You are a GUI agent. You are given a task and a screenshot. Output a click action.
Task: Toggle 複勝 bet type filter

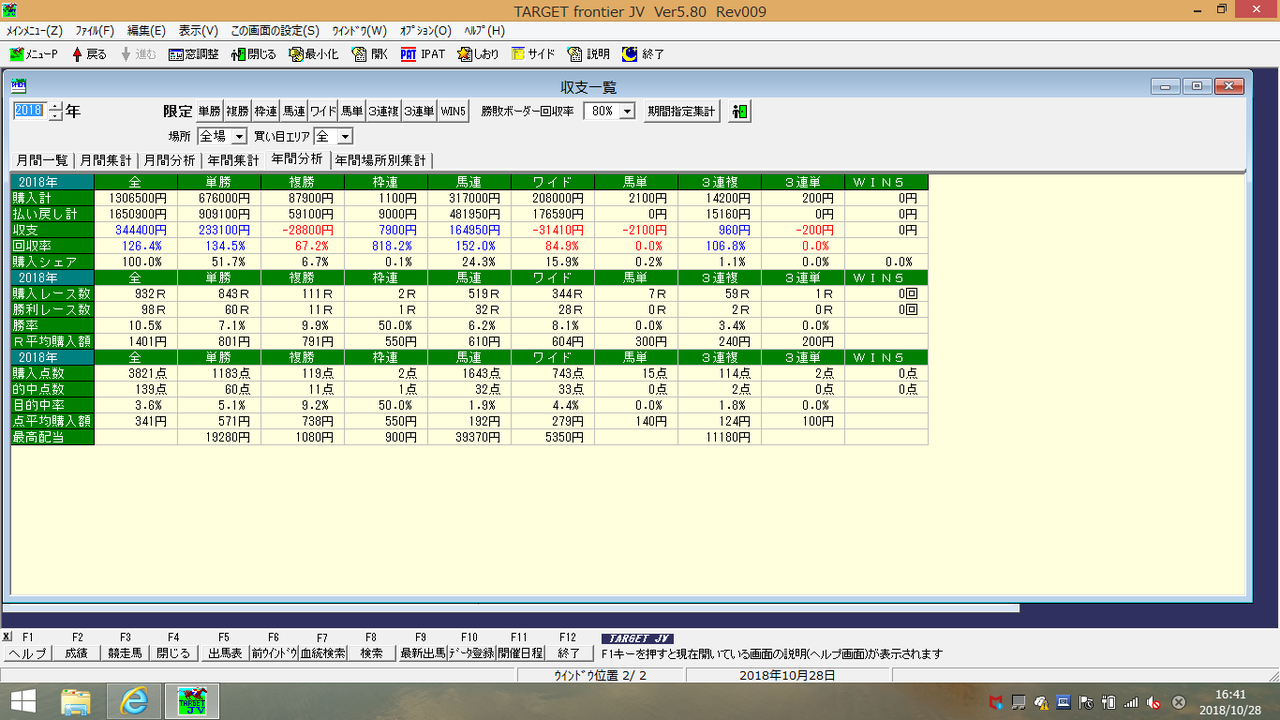[237, 112]
